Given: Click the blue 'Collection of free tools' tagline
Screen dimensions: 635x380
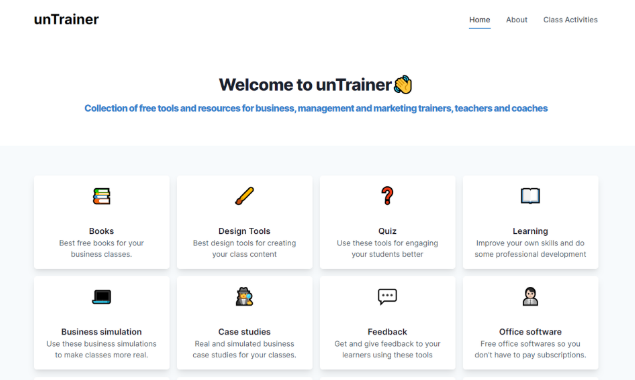Looking at the screenshot, I should (x=316, y=108).
